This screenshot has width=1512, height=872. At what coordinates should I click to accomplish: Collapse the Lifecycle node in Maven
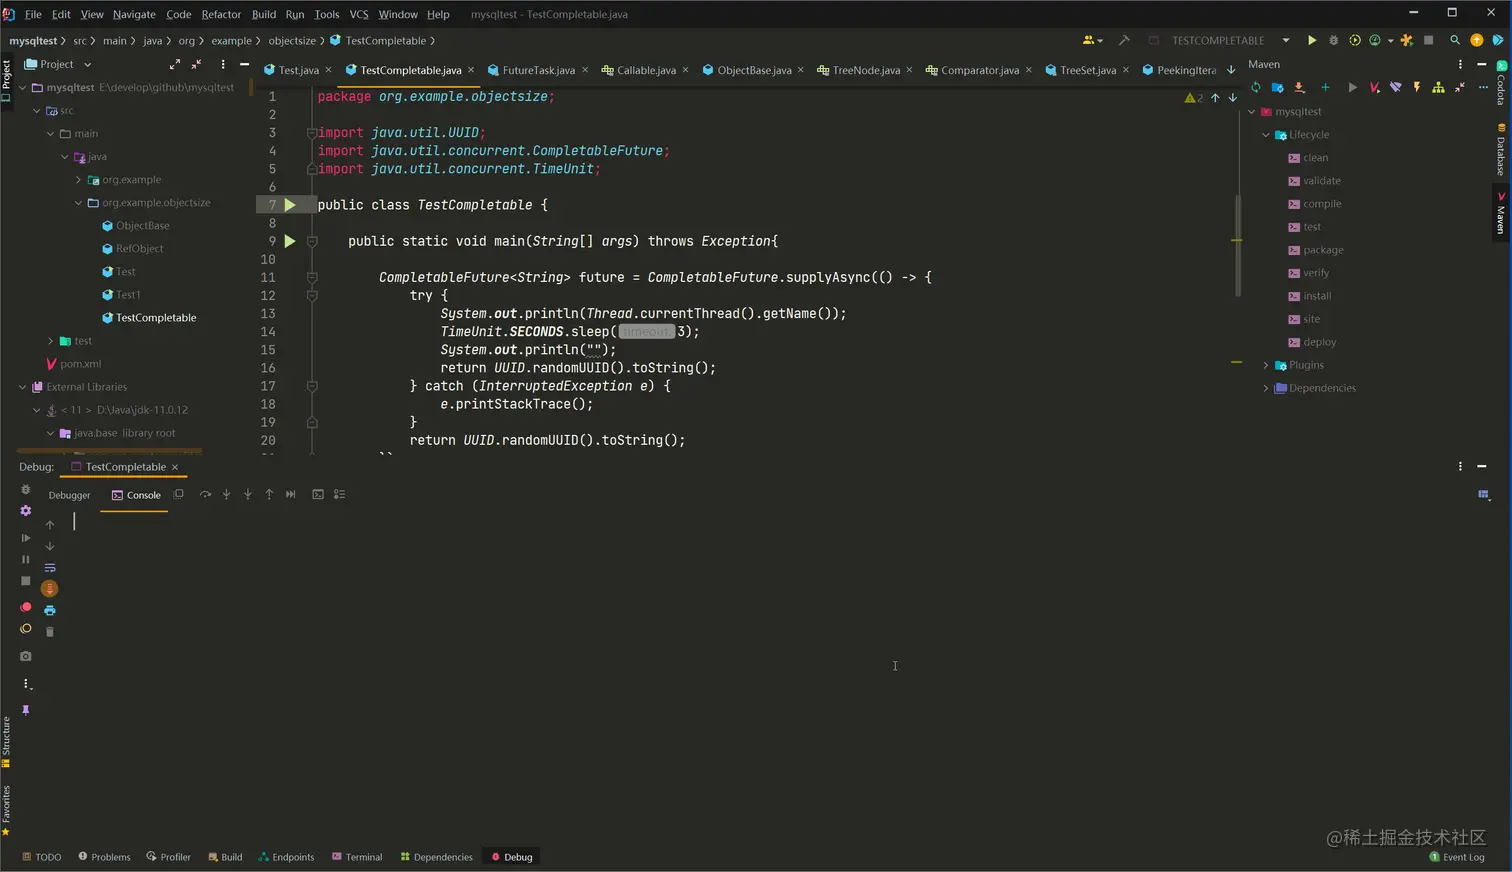(1265, 134)
